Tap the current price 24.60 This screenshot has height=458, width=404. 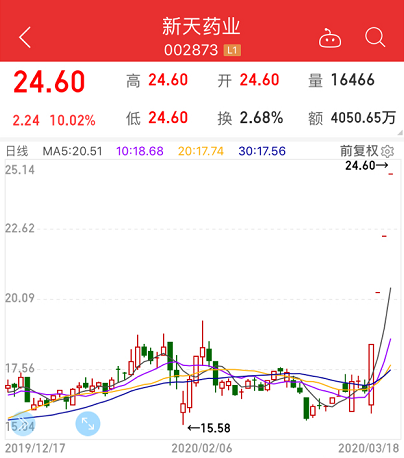tap(49, 82)
